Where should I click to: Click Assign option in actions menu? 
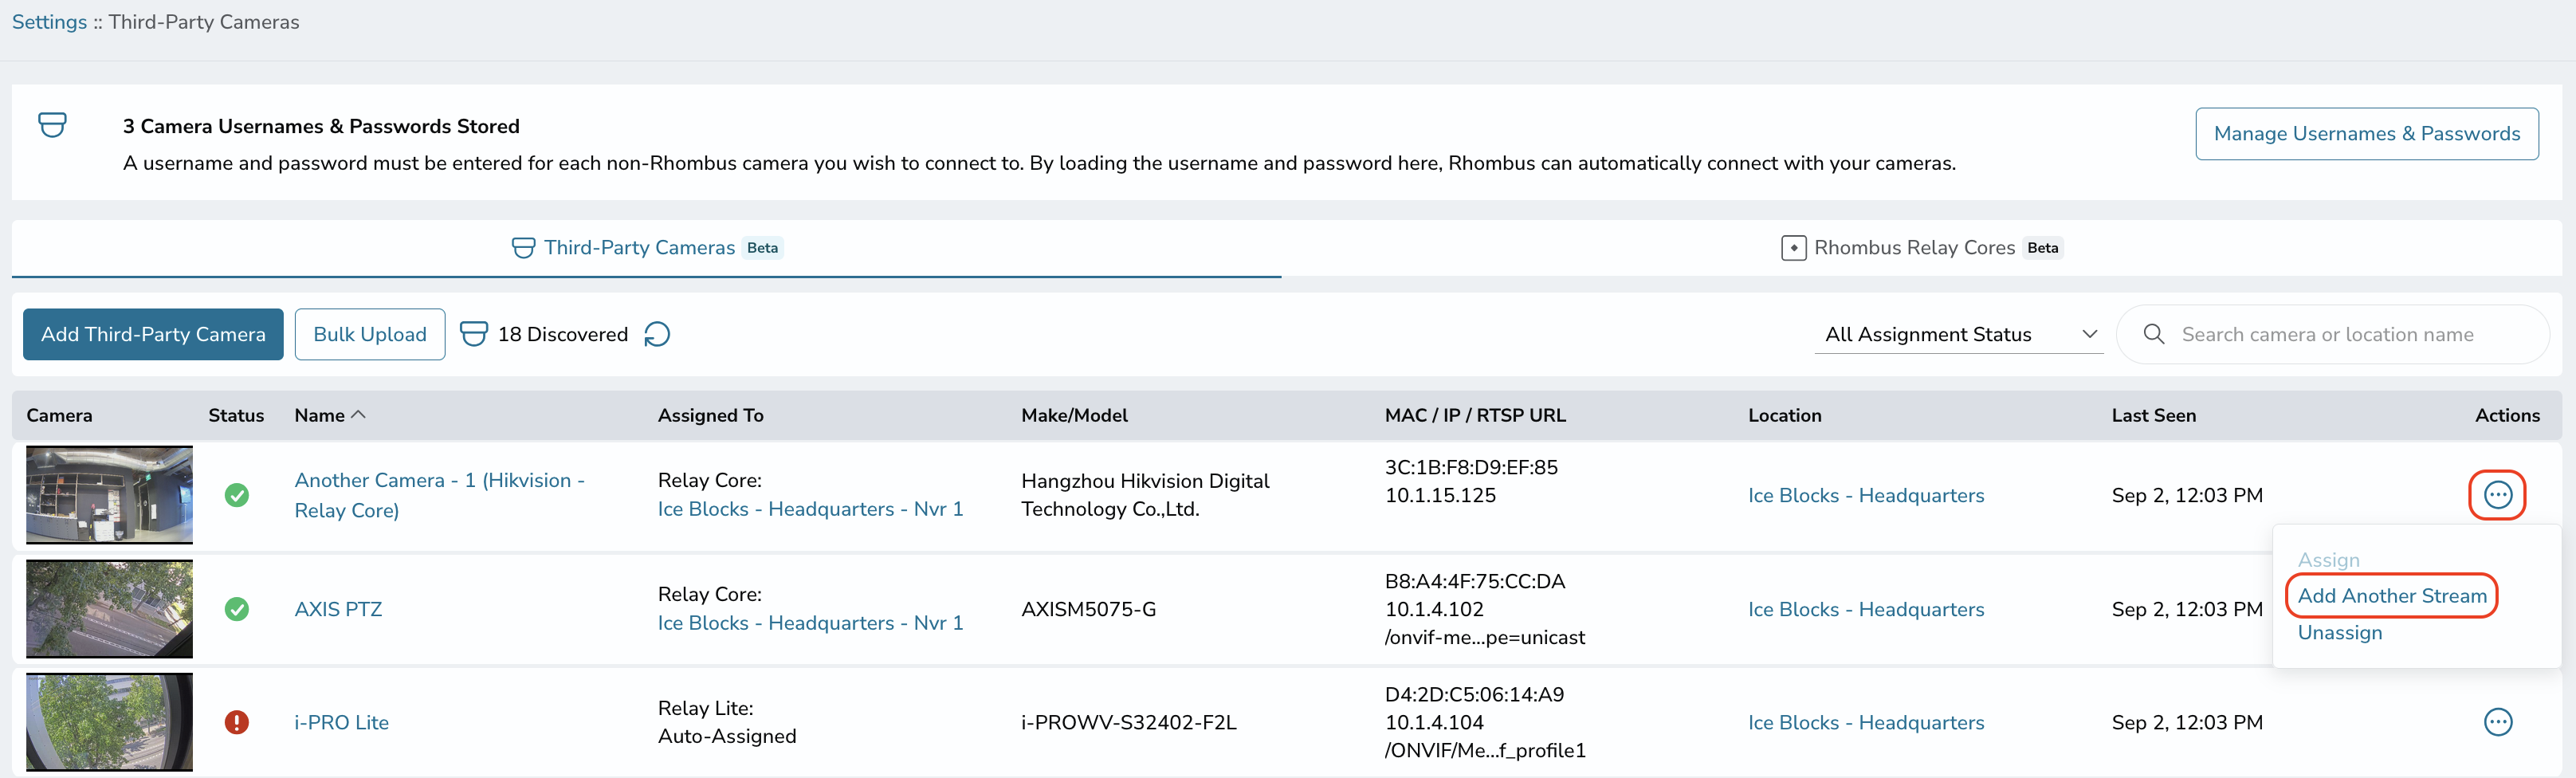coord(2328,560)
